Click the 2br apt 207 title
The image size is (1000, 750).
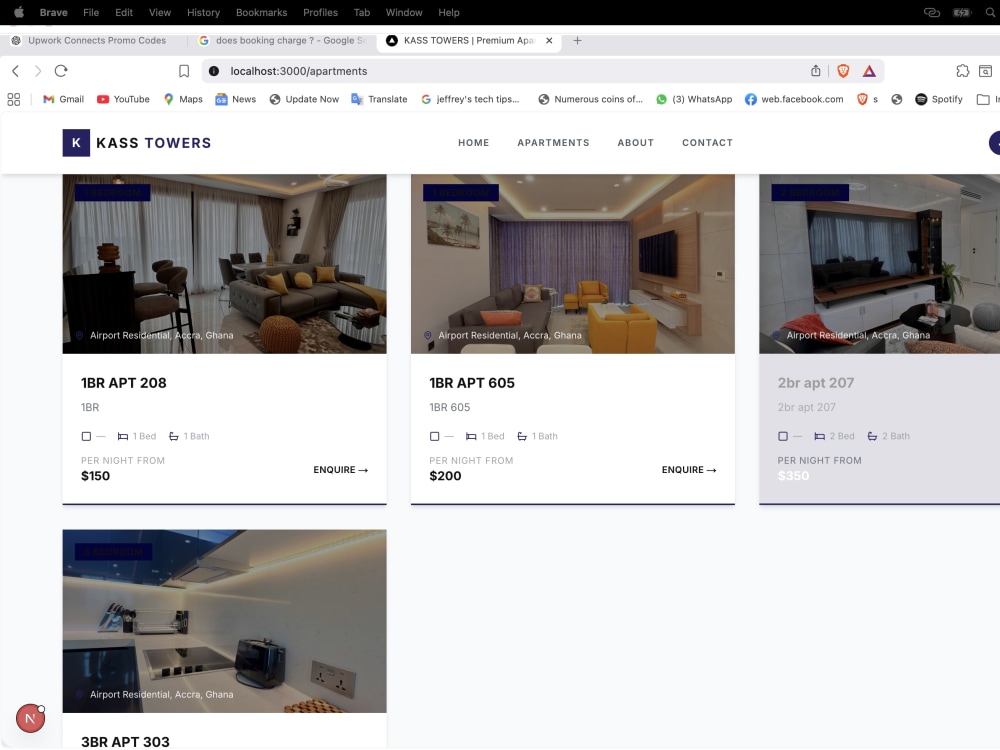click(816, 383)
